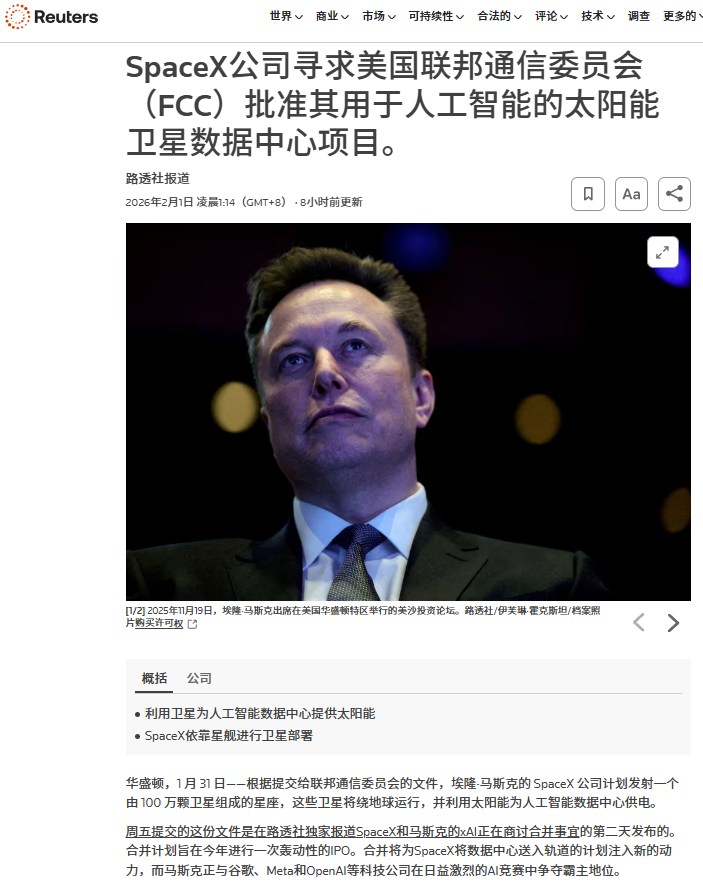Open the Aa text size settings
Screen dimensions: 703x883
(x=631, y=194)
